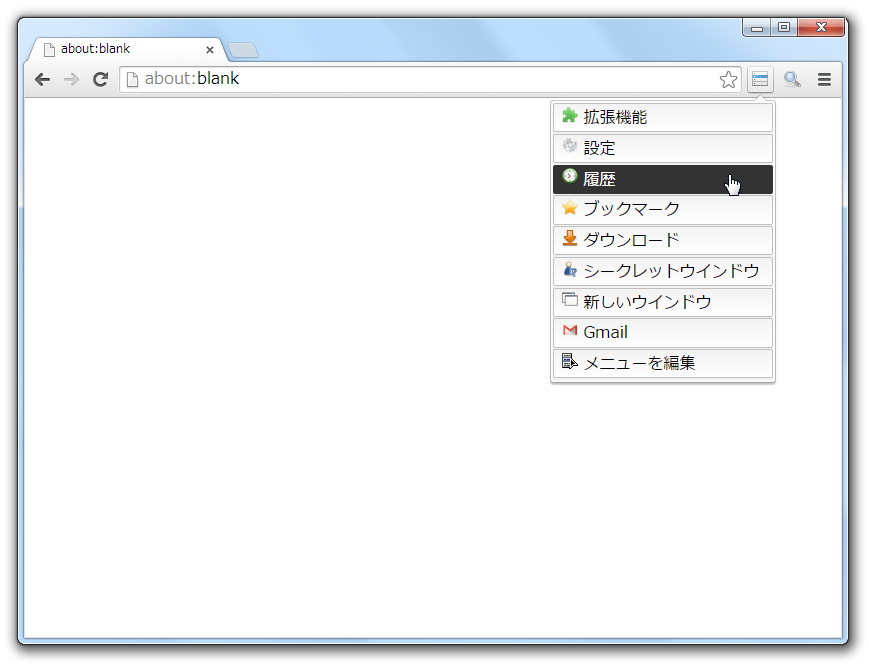869x667 pixels.
Task: Click the incognito person icon
Action: pyautogui.click(x=570, y=269)
